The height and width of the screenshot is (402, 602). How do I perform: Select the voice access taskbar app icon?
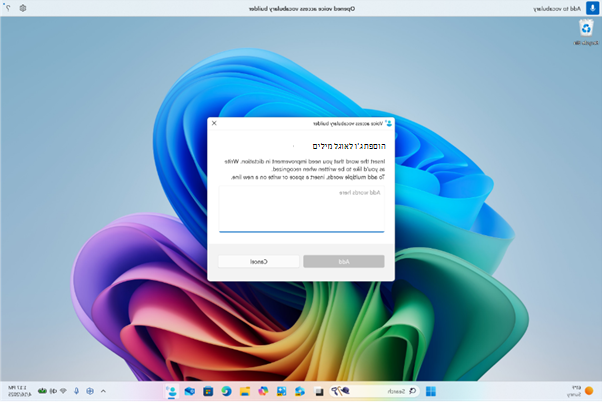click(172, 391)
